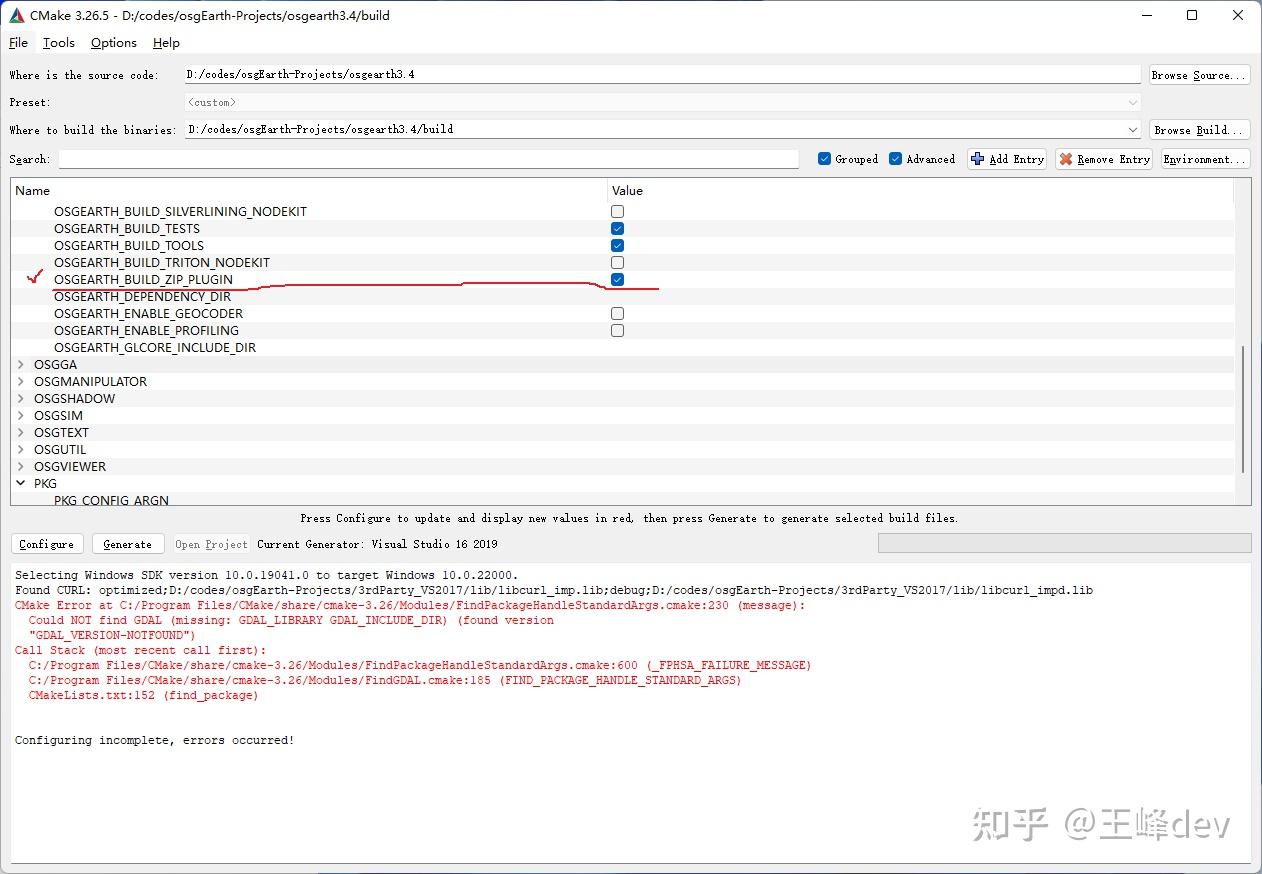Screen dimensions: 1262x874
Task: Click the Browse Source button
Action: pos(1199,75)
